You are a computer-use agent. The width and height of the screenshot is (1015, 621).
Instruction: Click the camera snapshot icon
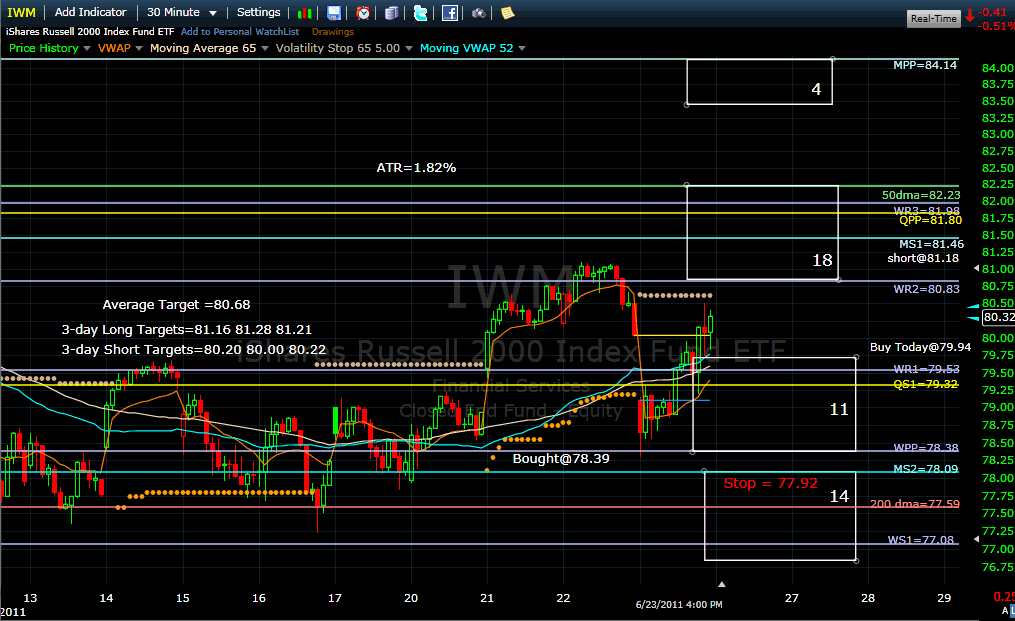(478, 13)
